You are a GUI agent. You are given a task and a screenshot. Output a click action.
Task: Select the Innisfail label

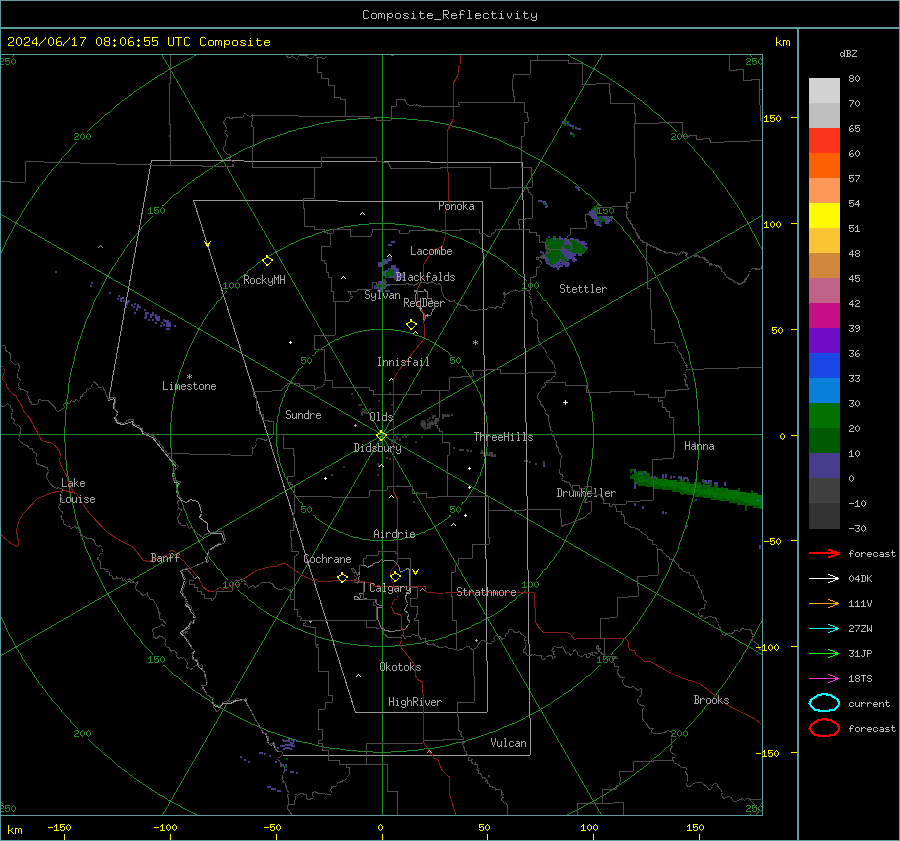[x=403, y=362]
